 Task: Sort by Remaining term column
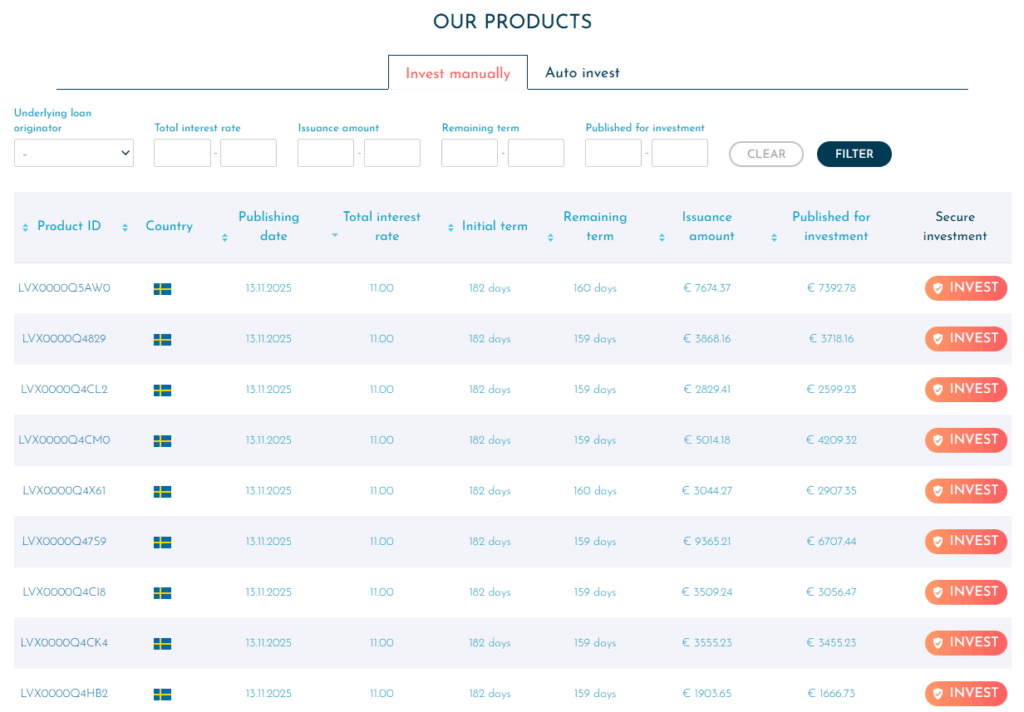pyautogui.click(x=551, y=237)
